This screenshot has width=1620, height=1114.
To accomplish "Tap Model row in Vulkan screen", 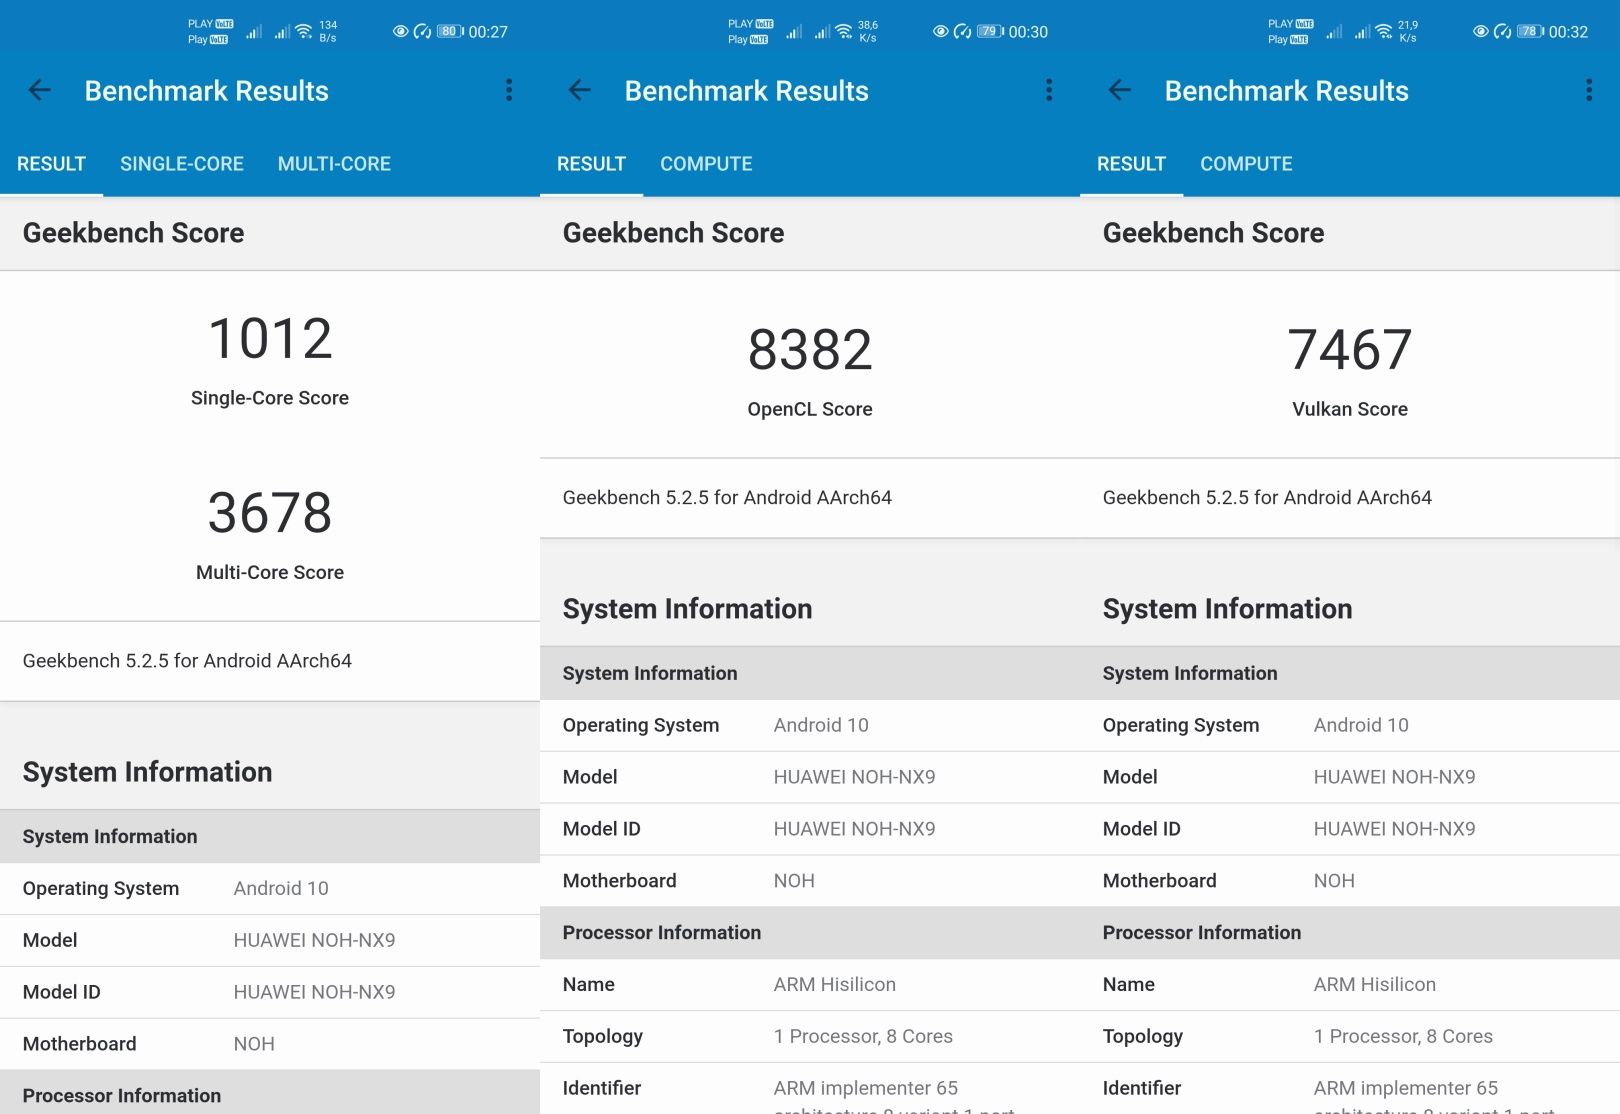I will tap(1350, 777).
